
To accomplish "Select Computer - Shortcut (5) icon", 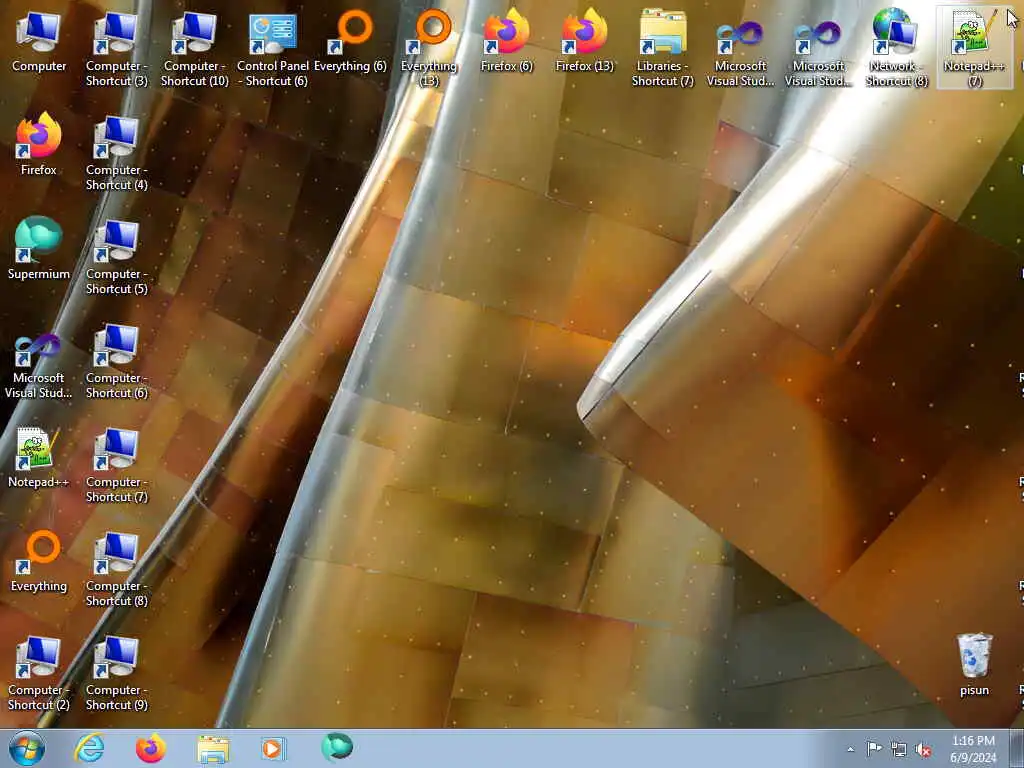I will tap(117, 257).
